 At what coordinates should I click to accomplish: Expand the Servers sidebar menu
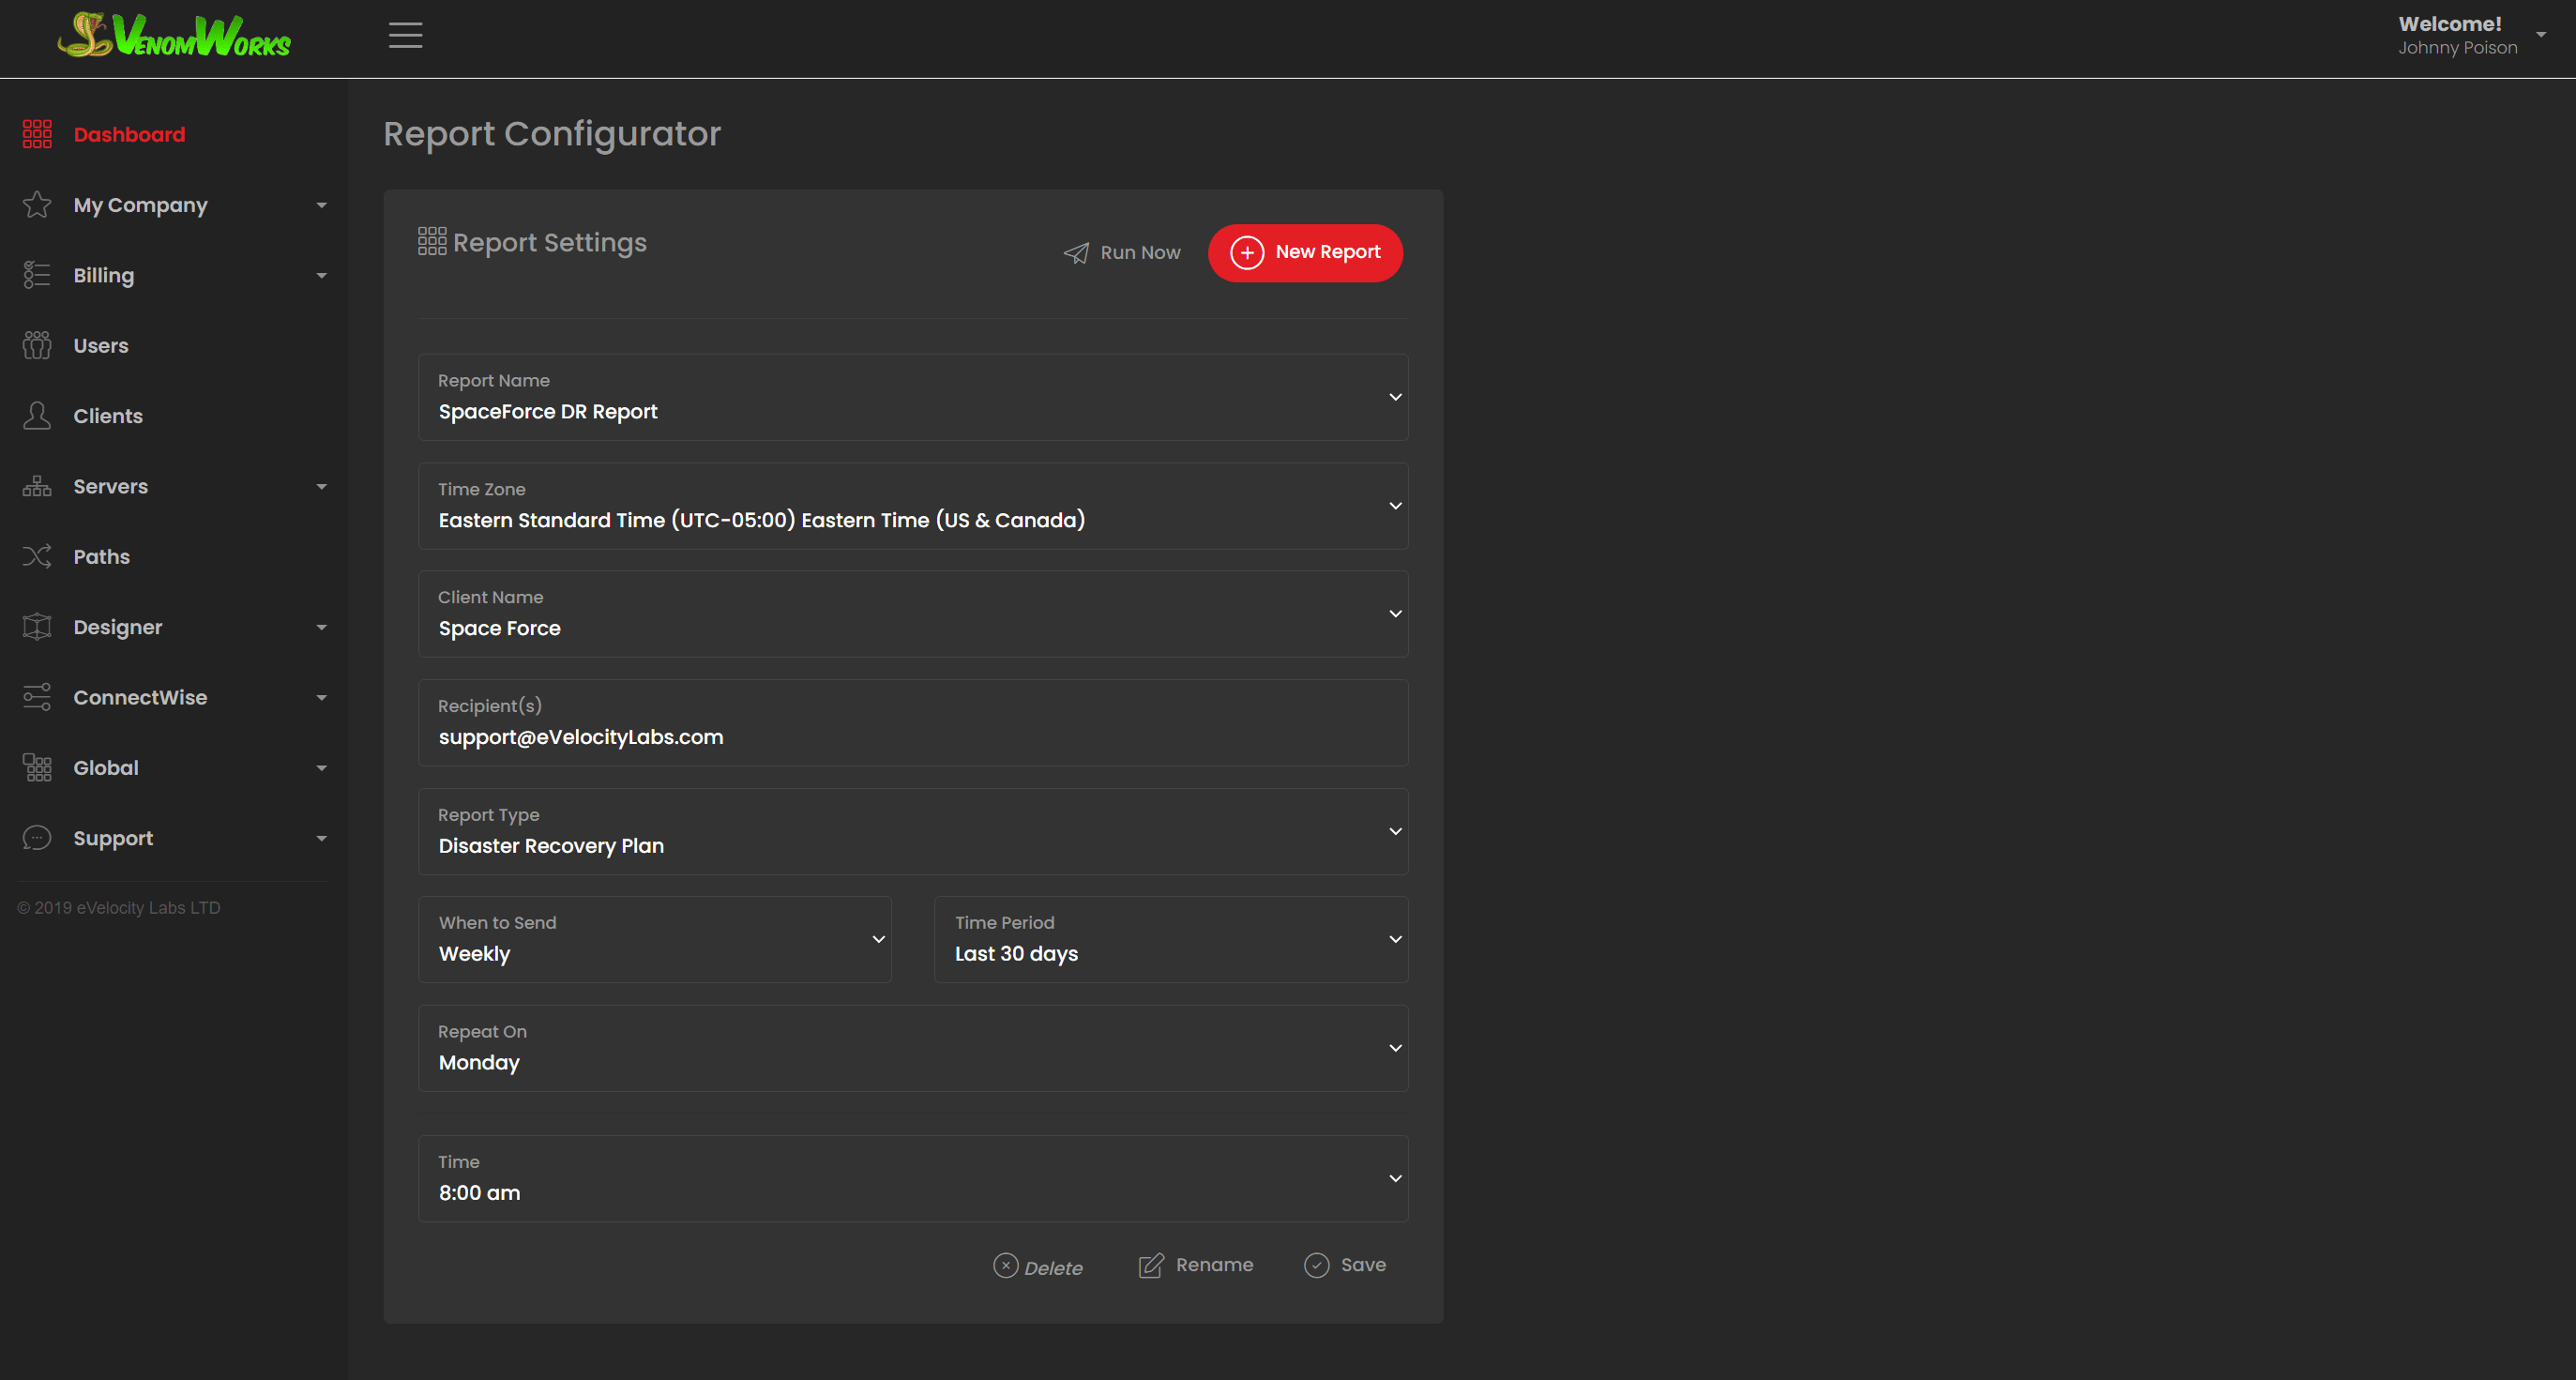pyautogui.click(x=321, y=487)
